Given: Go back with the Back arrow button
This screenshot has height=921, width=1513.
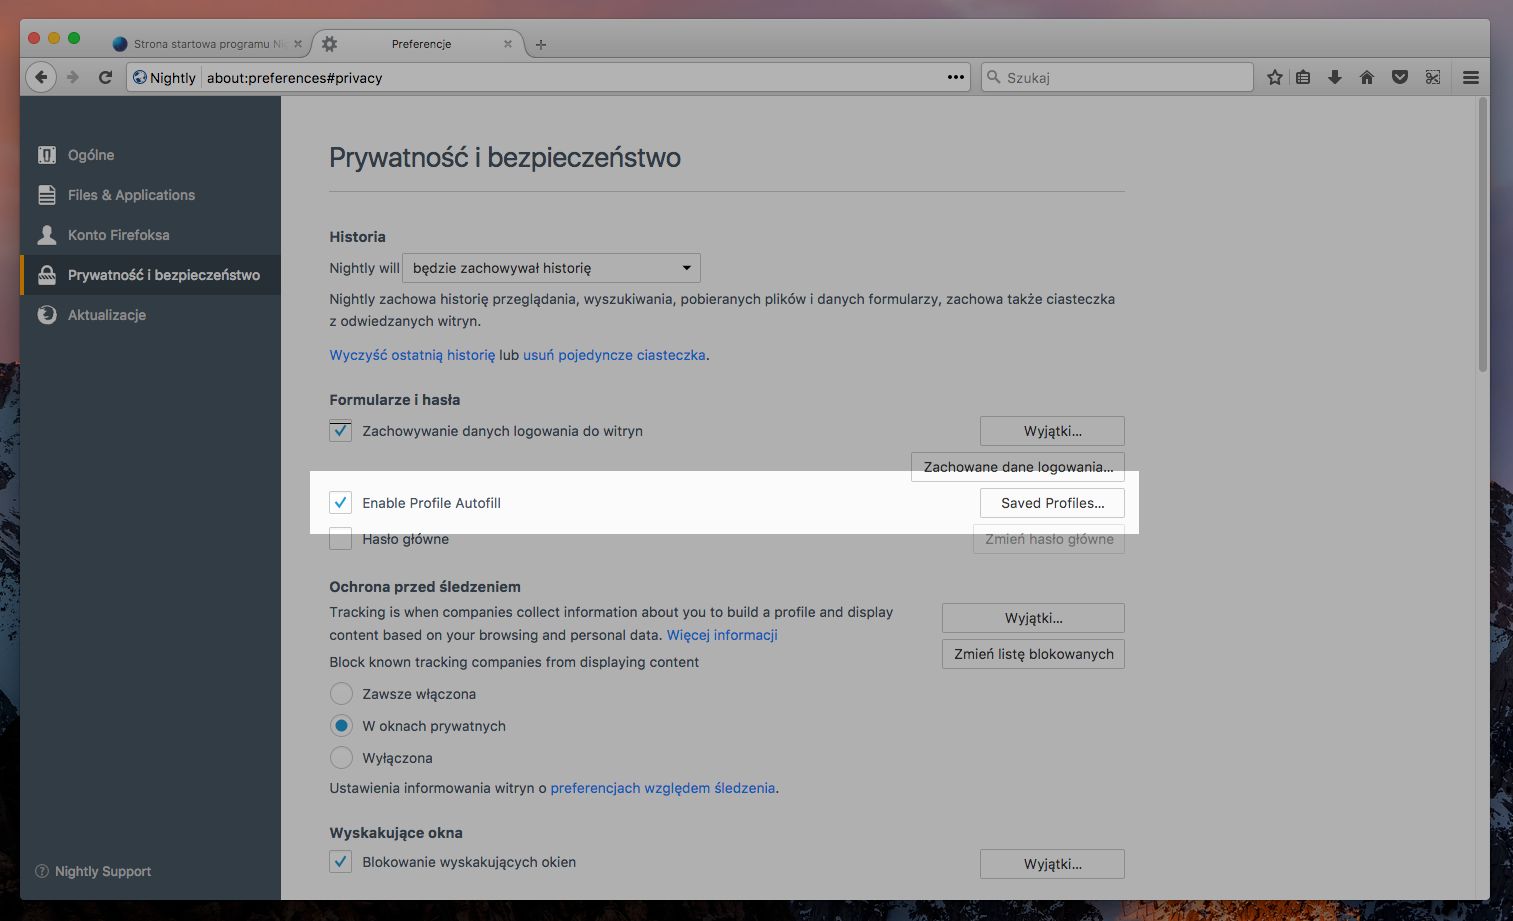Looking at the screenshot, I should click(41, 77).
